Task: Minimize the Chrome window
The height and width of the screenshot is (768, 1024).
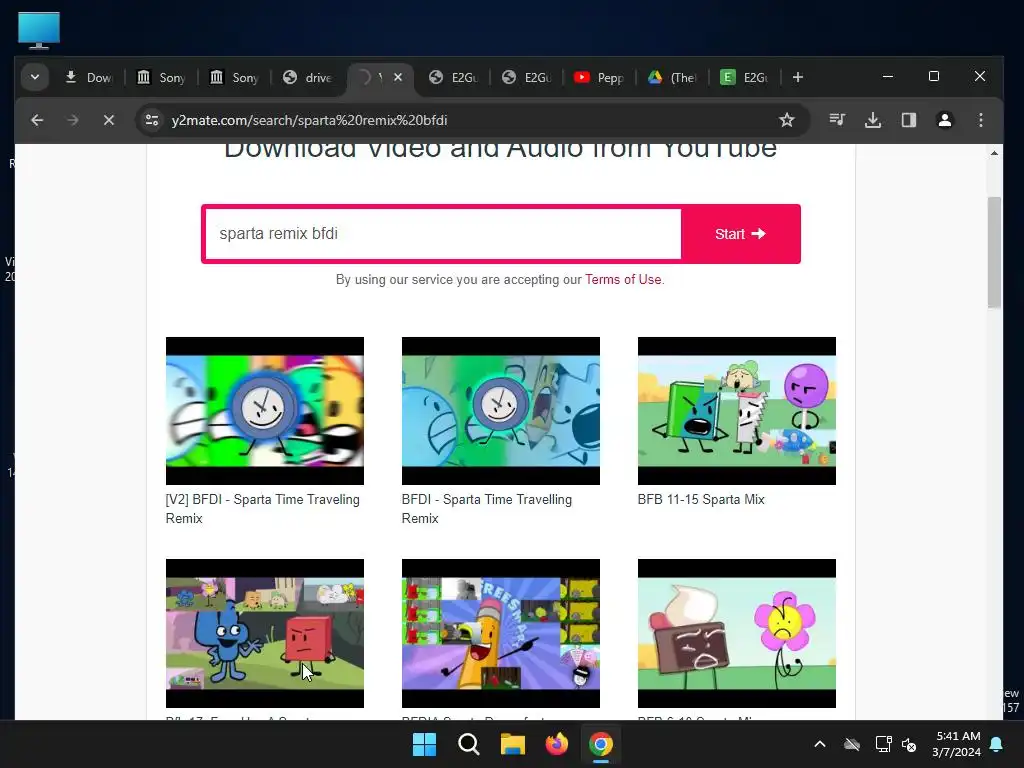Action: [x=888, y=76]
